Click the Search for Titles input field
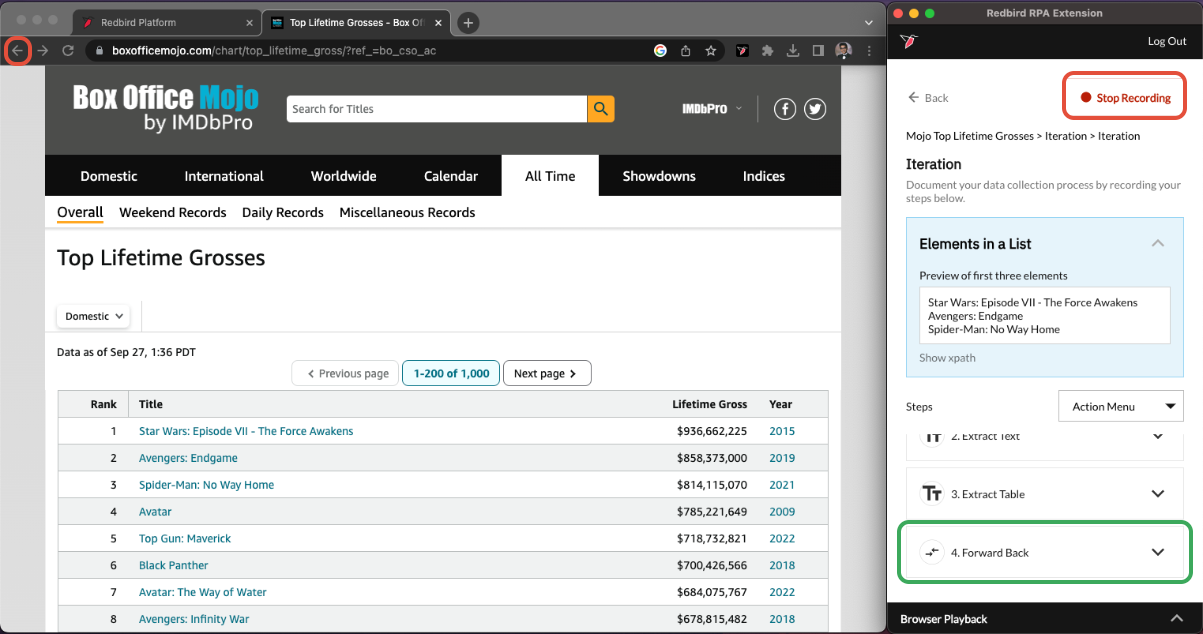This screenshot has width=1203, height=634. point(437,109)
